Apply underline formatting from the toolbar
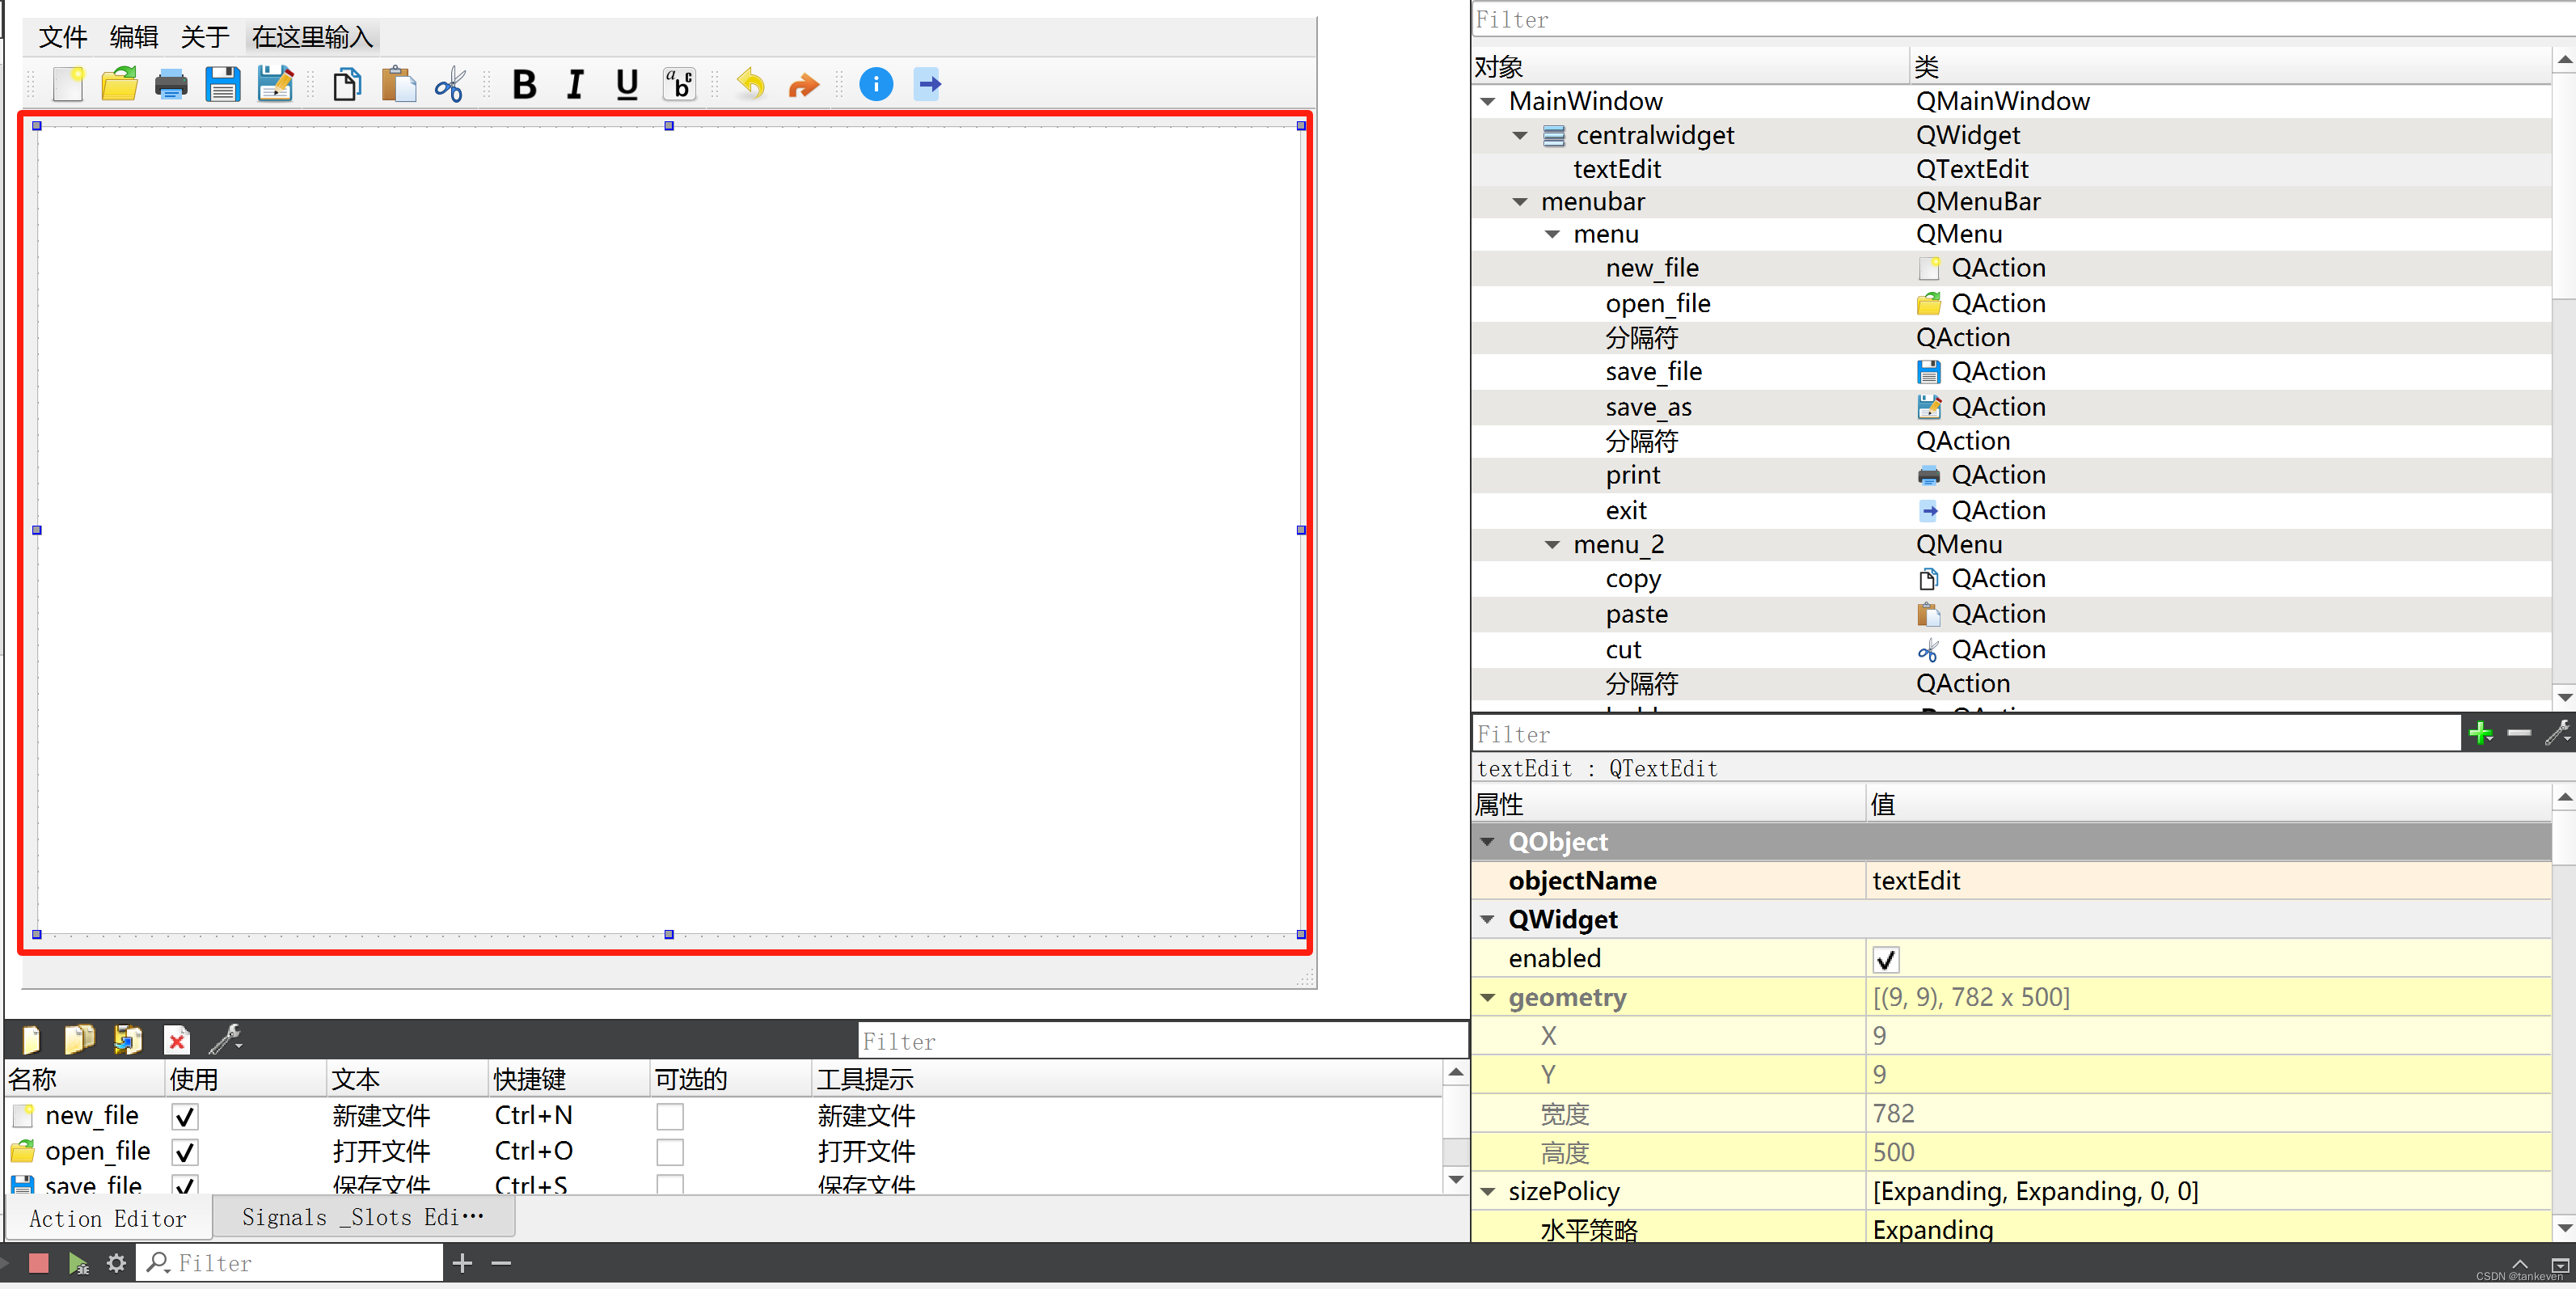 626,84
